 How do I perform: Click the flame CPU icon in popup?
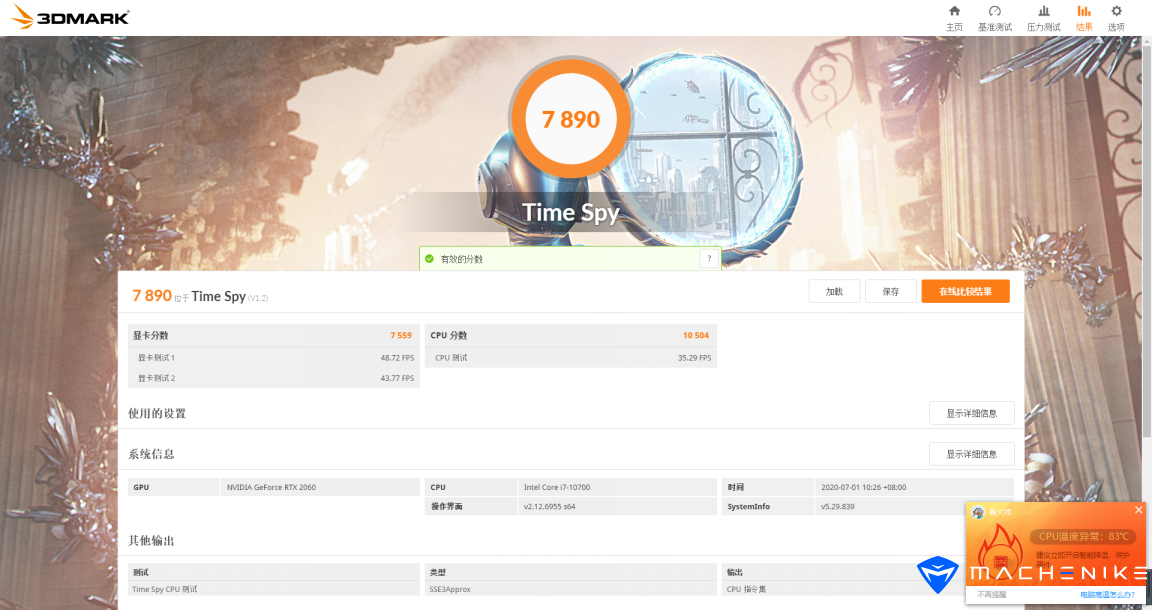[1001, 553]
